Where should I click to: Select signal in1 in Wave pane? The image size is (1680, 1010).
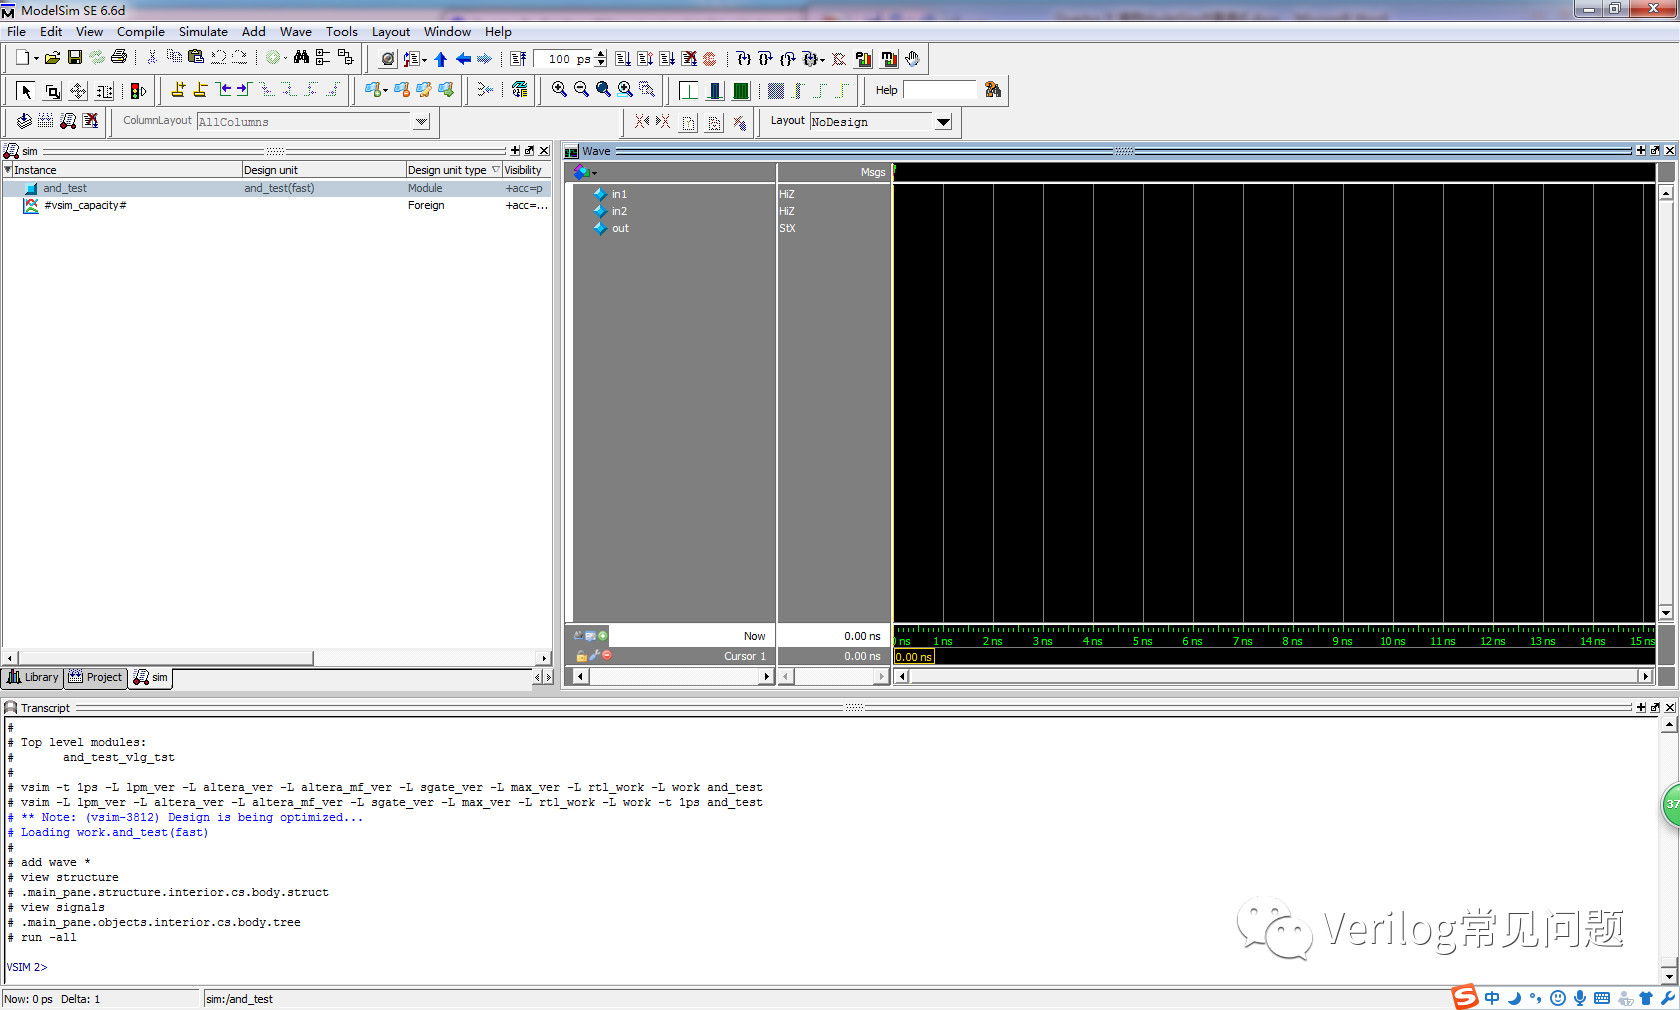619,194
